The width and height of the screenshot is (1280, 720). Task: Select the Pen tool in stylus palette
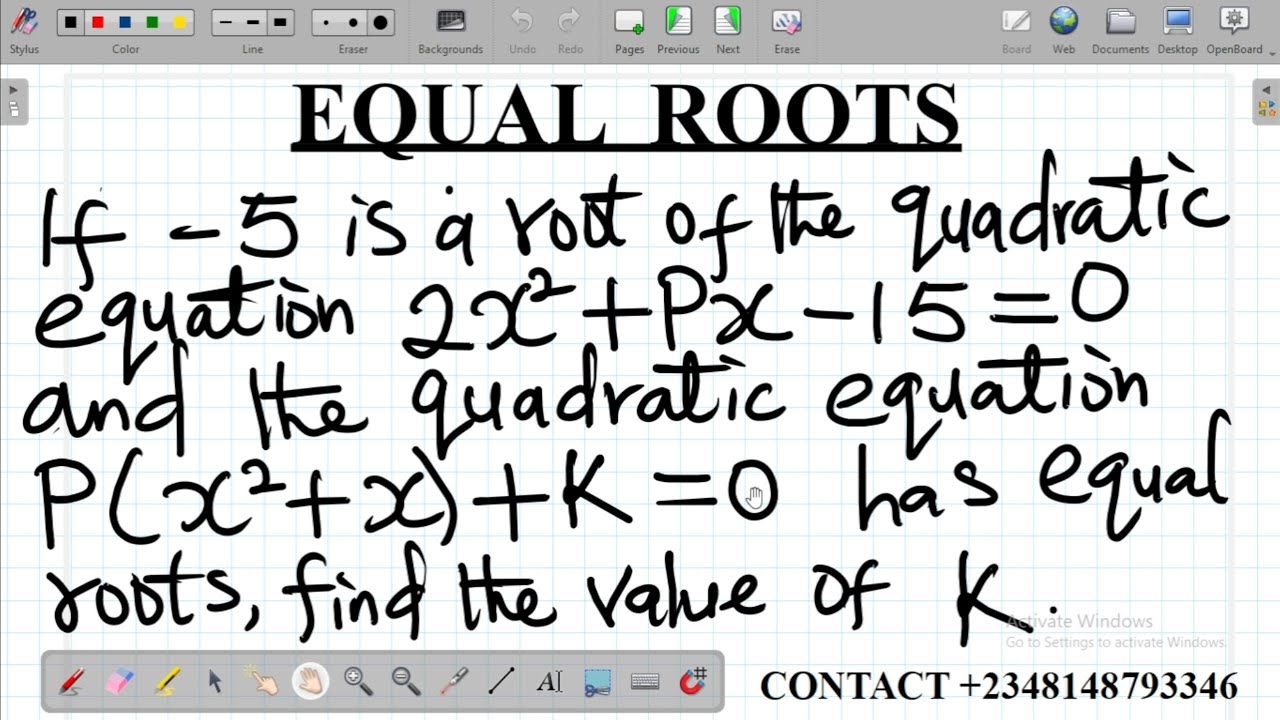72,682
